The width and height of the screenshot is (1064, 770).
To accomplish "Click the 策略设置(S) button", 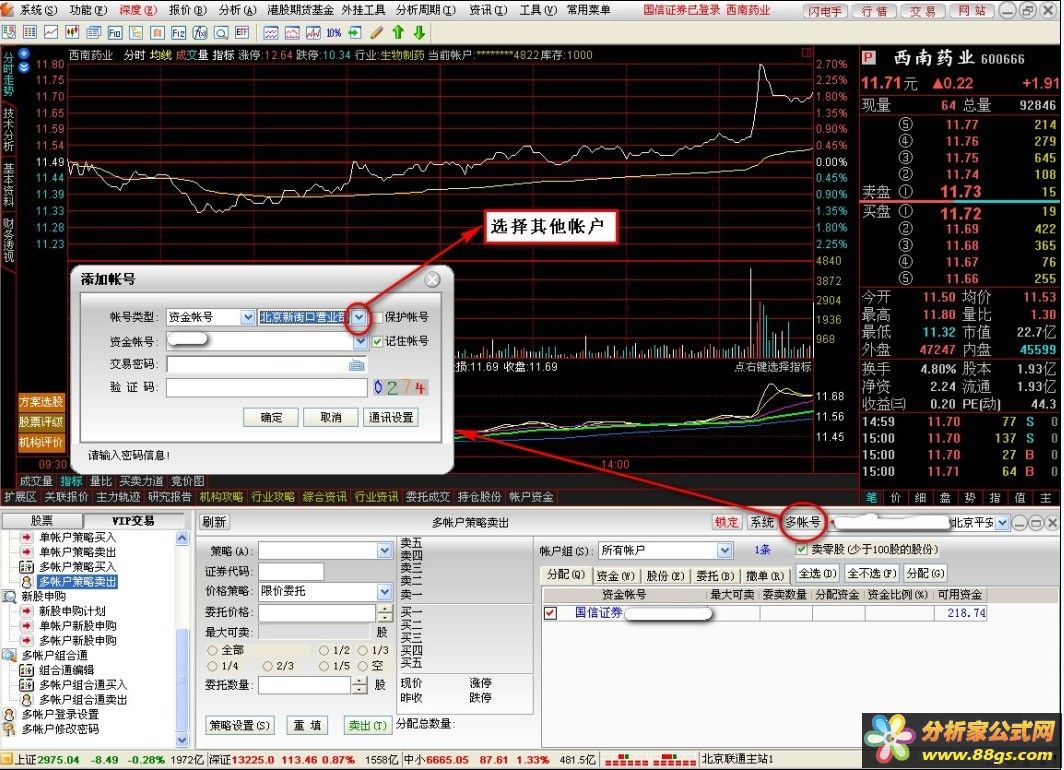I will [239, 725].
